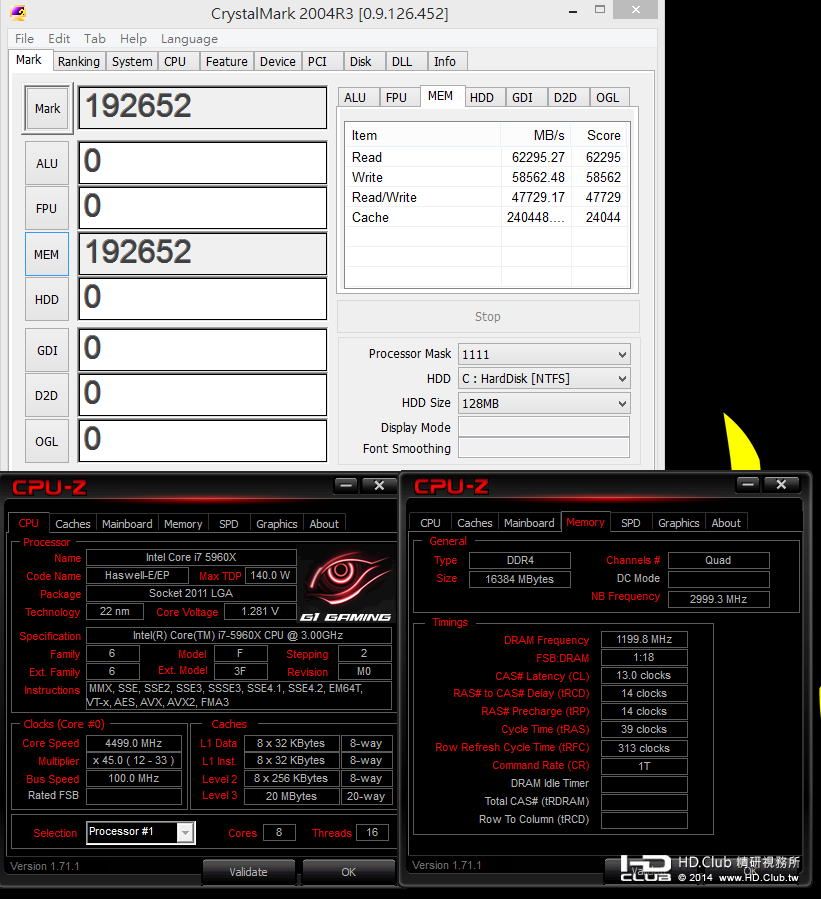Select the Read row in MEM results
Image resolution: width=821 pixels, height=899 pixels.
tap(486, 157)
